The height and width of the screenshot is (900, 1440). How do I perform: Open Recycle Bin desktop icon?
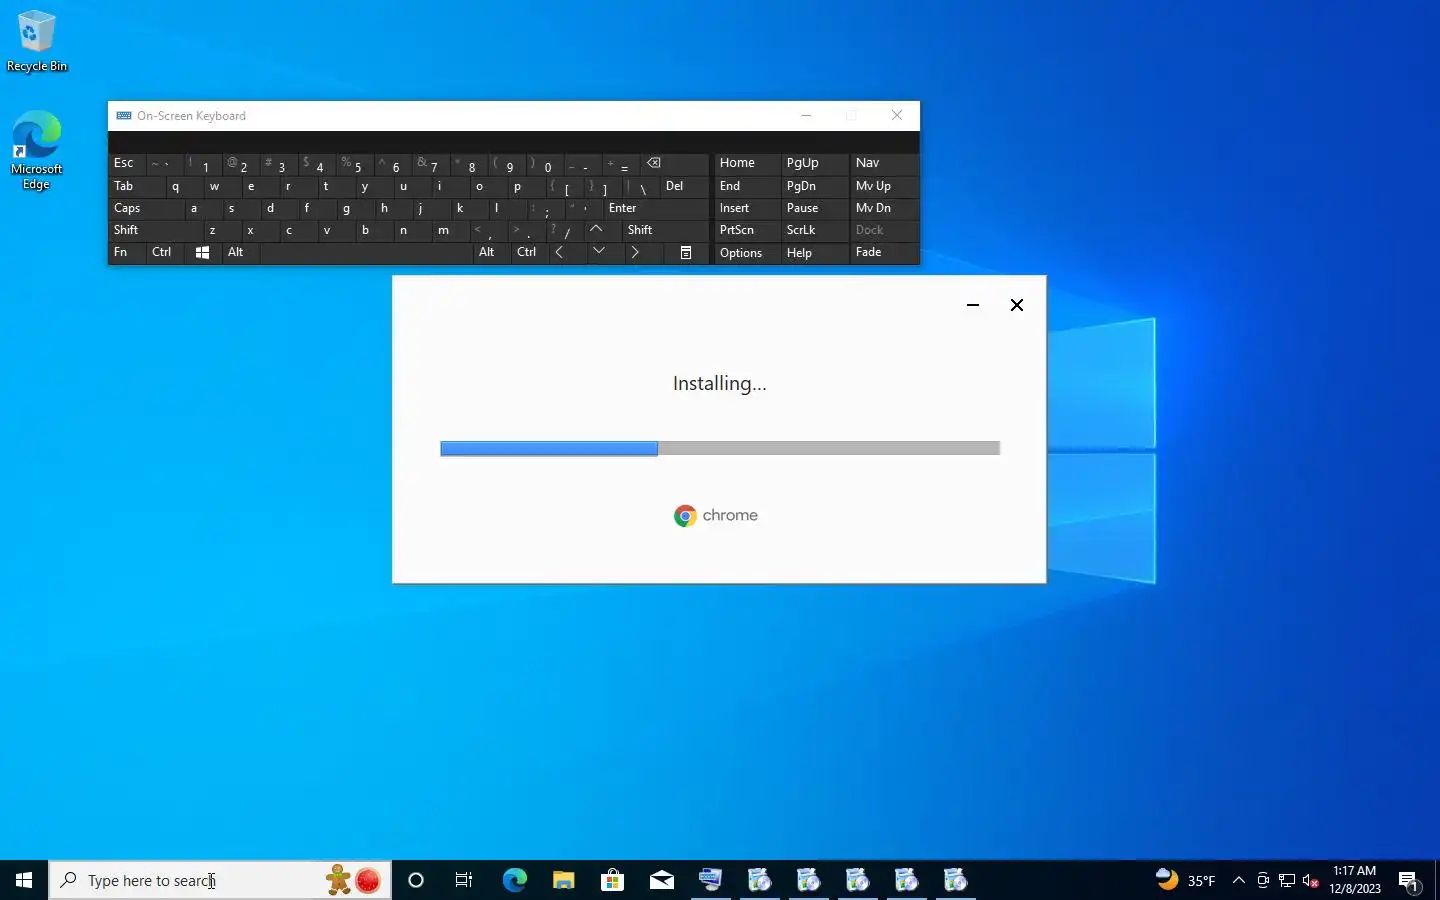[x=36, y=41]
